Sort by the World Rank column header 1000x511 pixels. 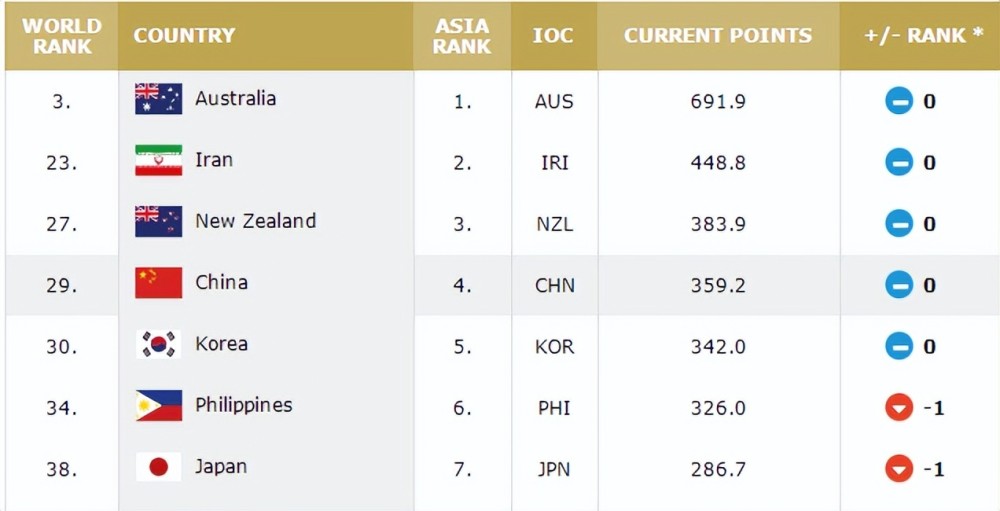point(61,36)
